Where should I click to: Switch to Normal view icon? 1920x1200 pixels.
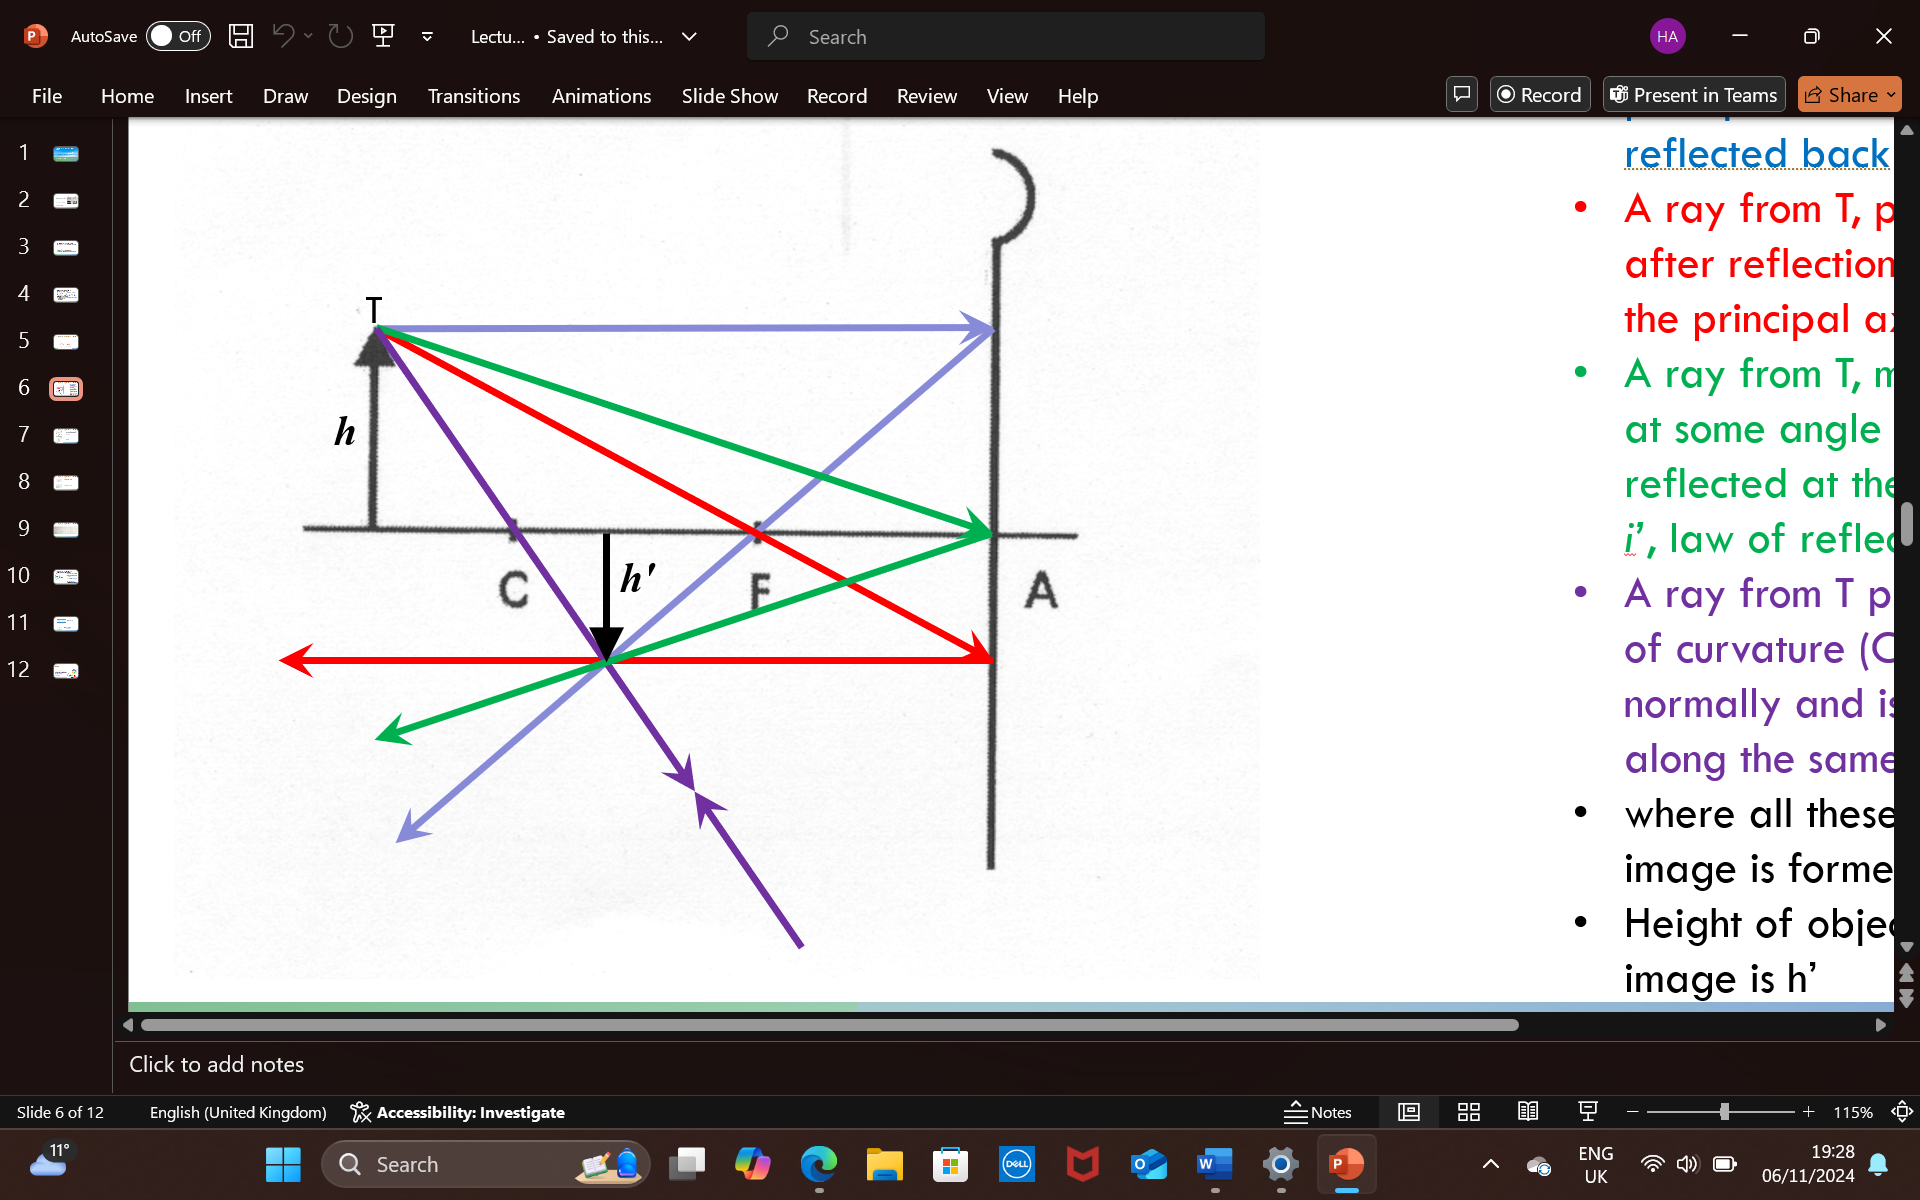[1409, 1112]
